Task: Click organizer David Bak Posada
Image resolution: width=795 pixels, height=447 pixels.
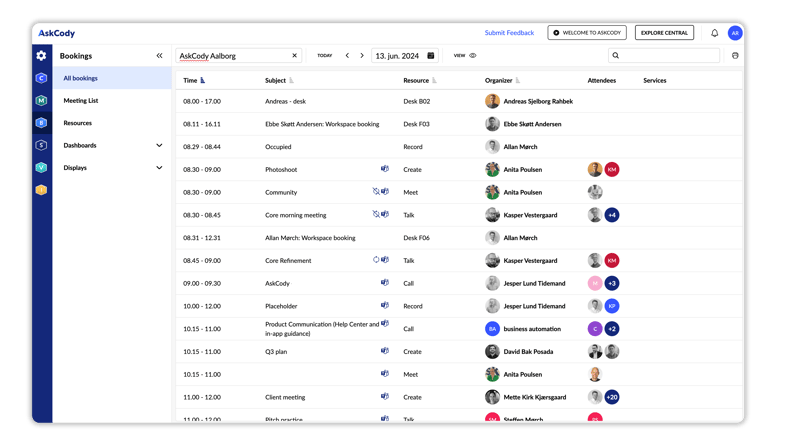Action: 528,352
